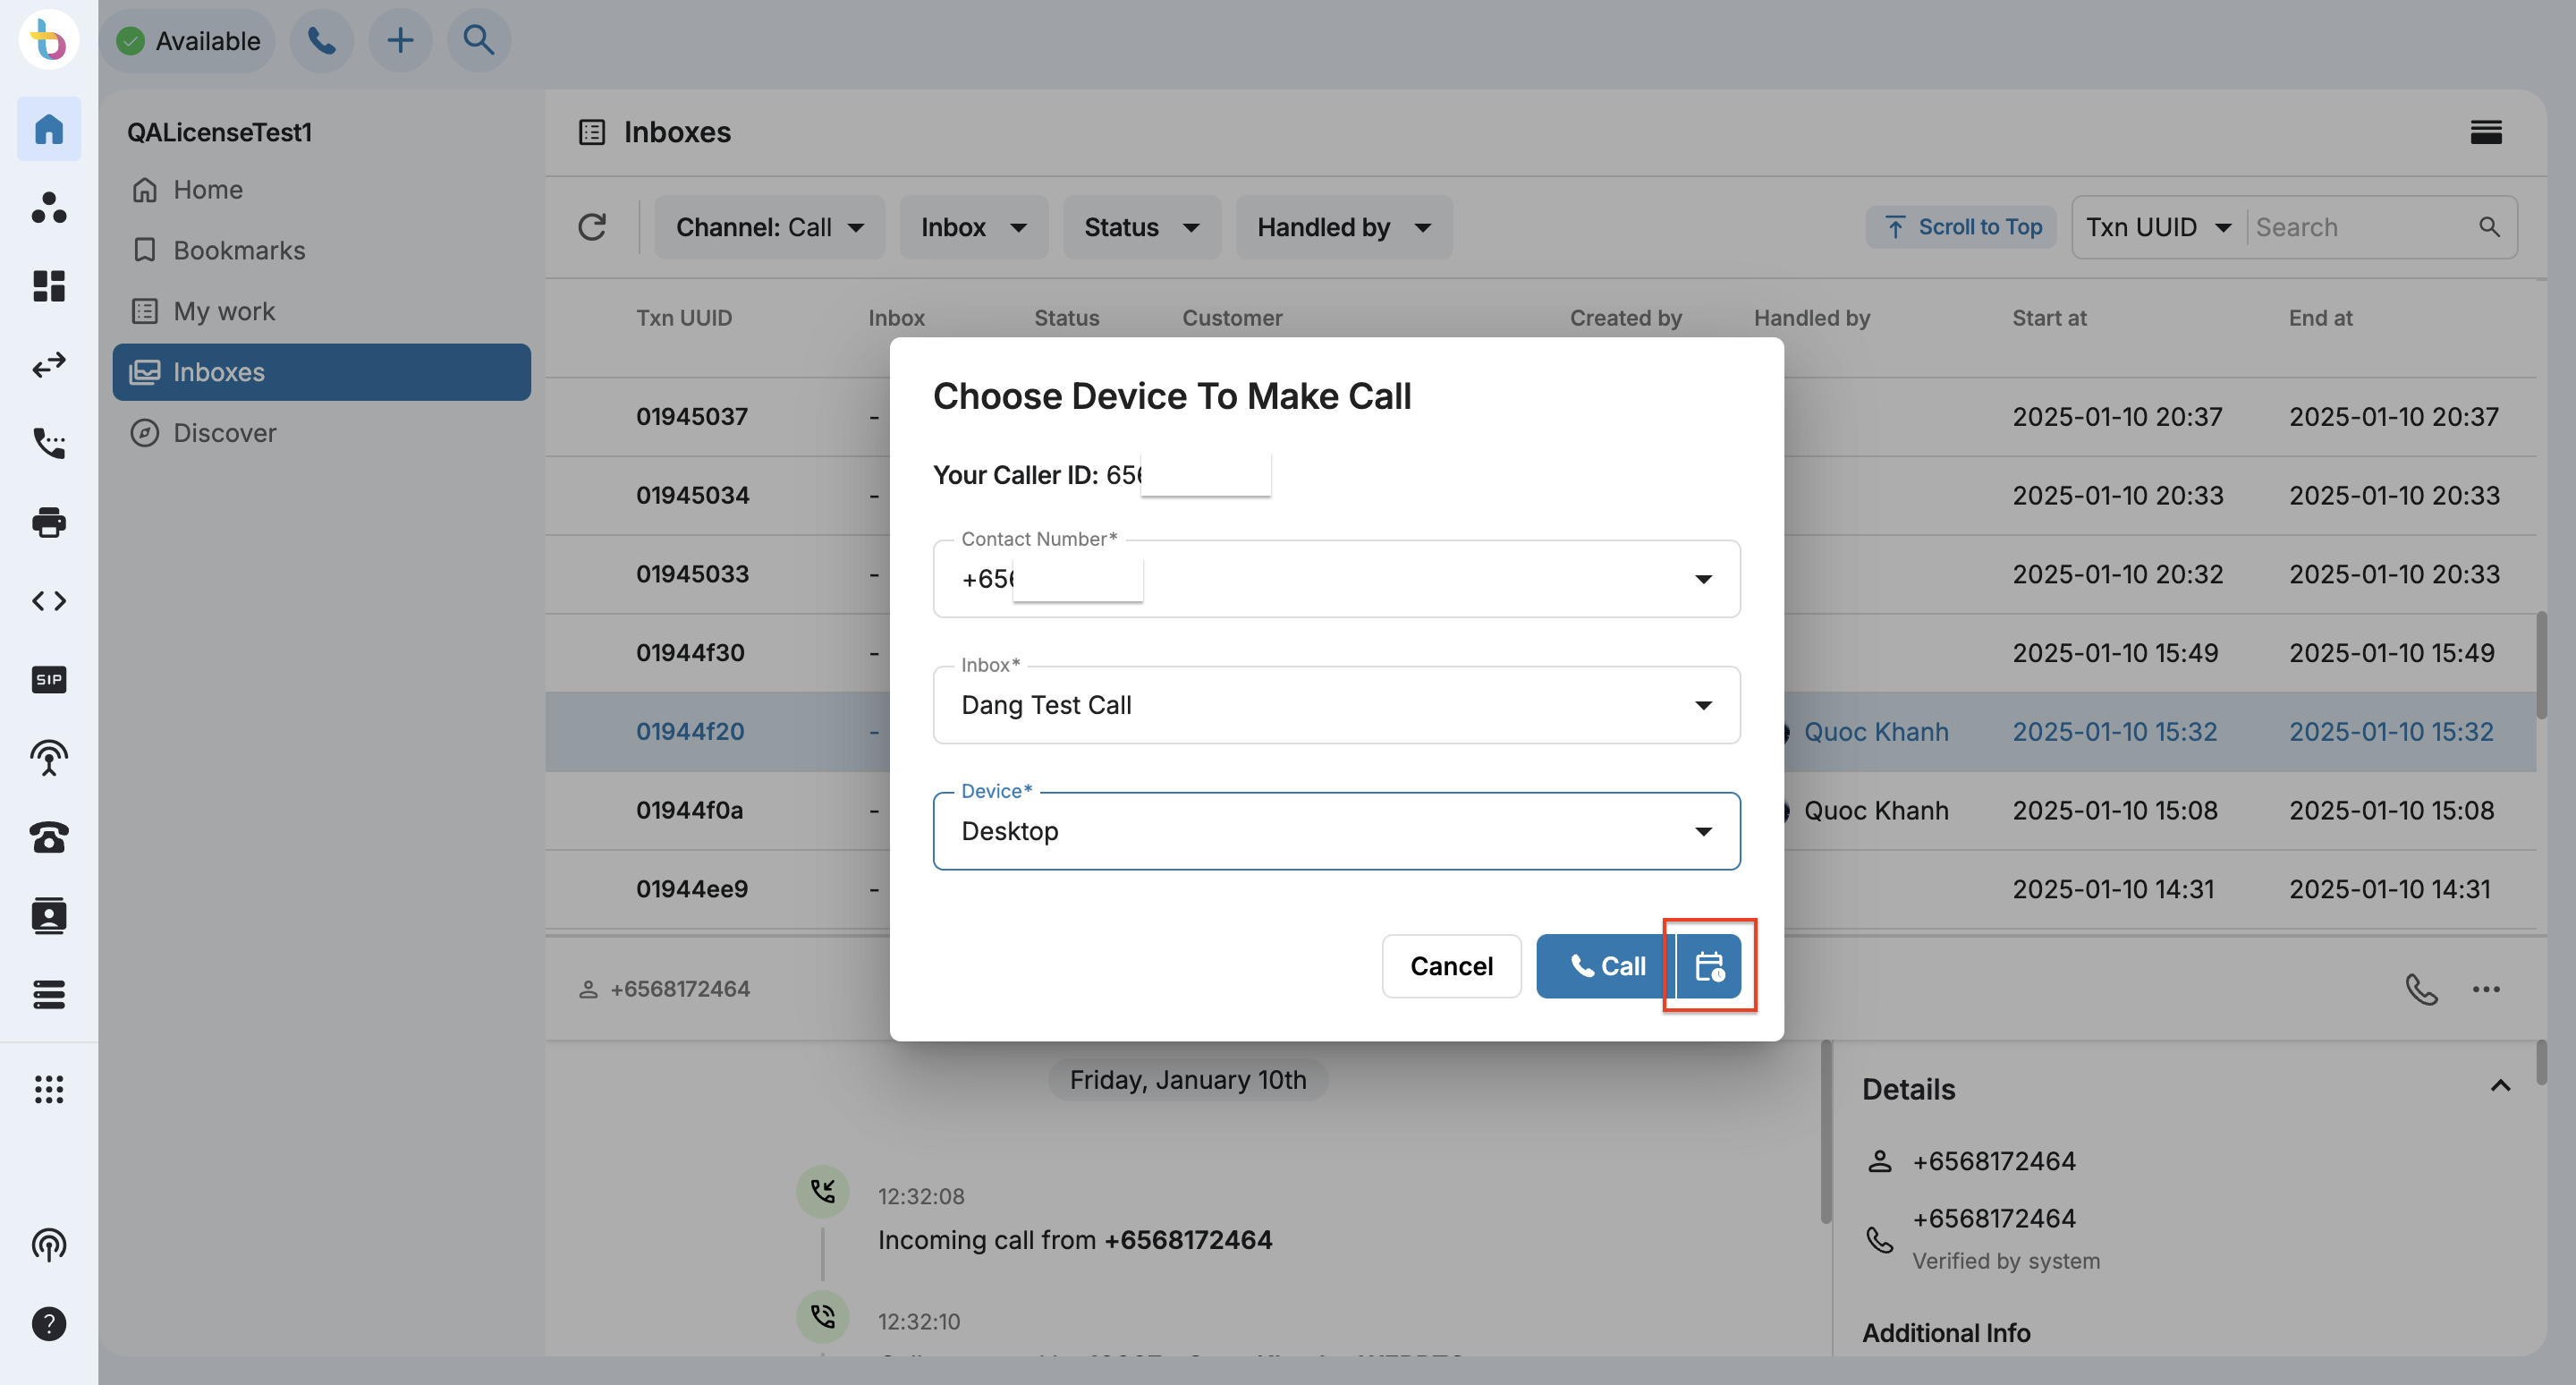Image resolution: width=2576 pixels, height=1385 pixels.
Task: Click the Scroll to Top button
Action: (x=1961, y=227)
